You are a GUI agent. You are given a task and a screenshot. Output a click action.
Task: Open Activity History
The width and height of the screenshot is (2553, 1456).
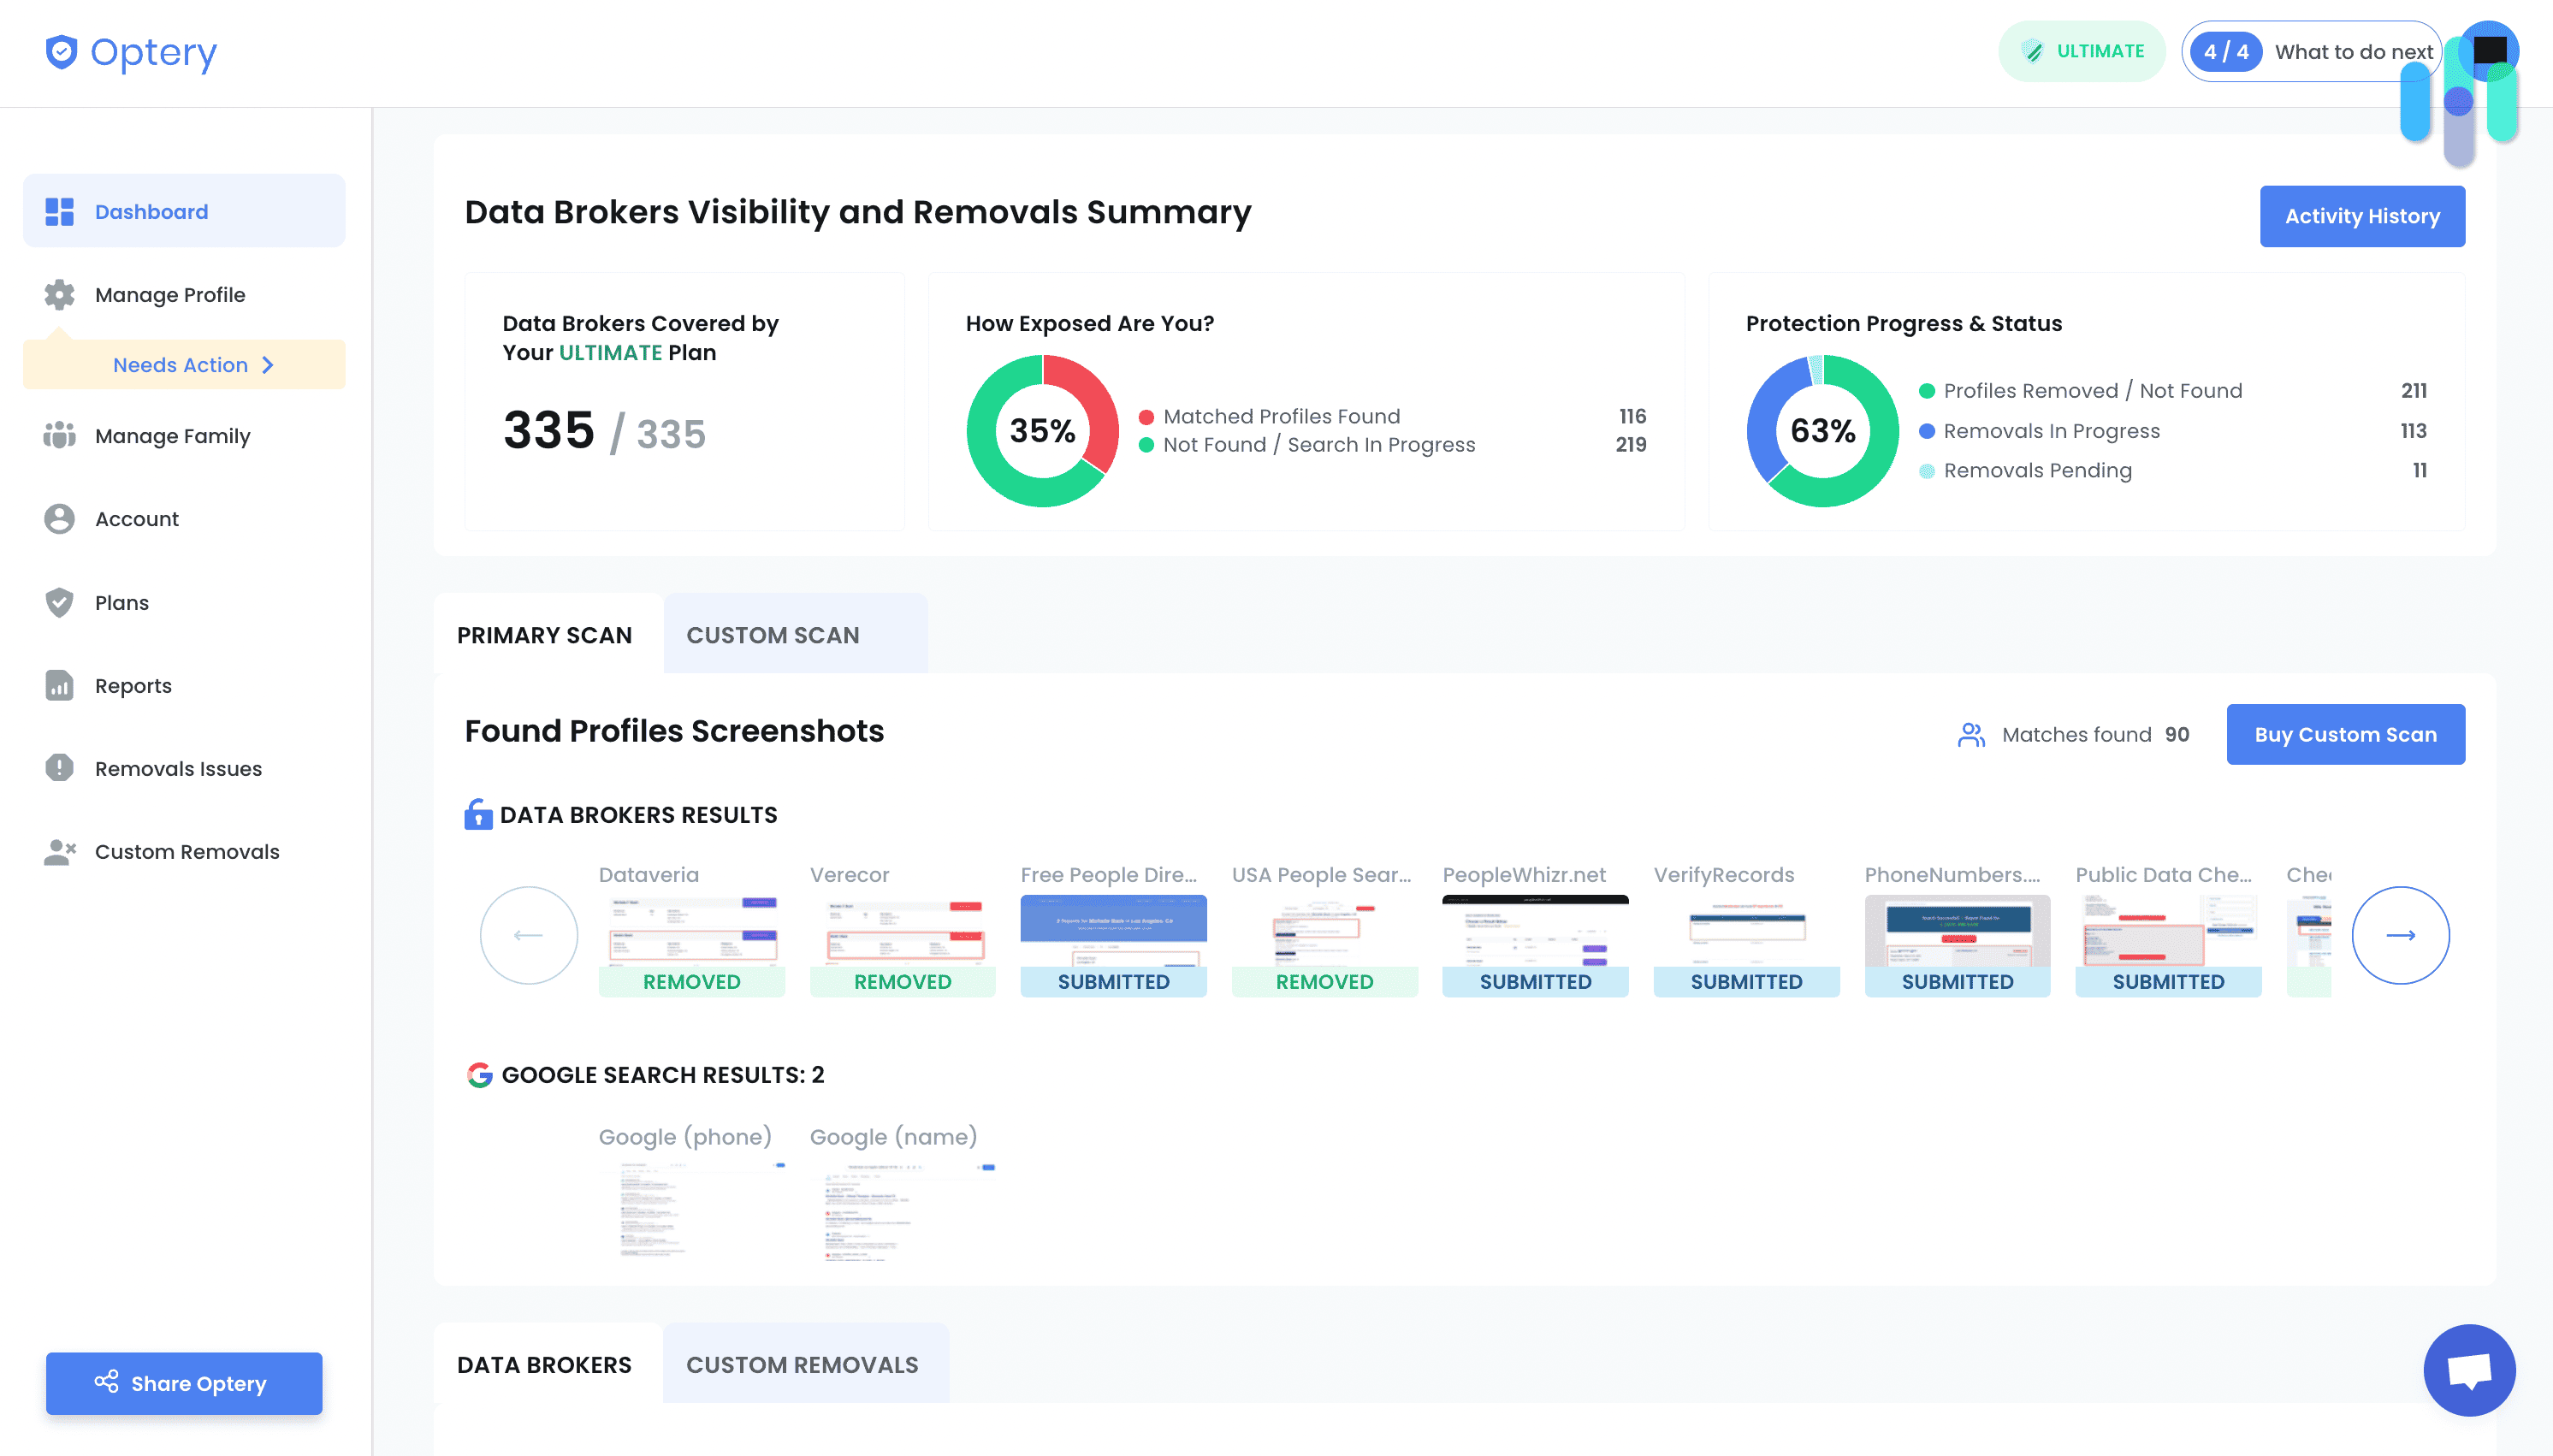pyautogui.click(x=2361, y=216)
